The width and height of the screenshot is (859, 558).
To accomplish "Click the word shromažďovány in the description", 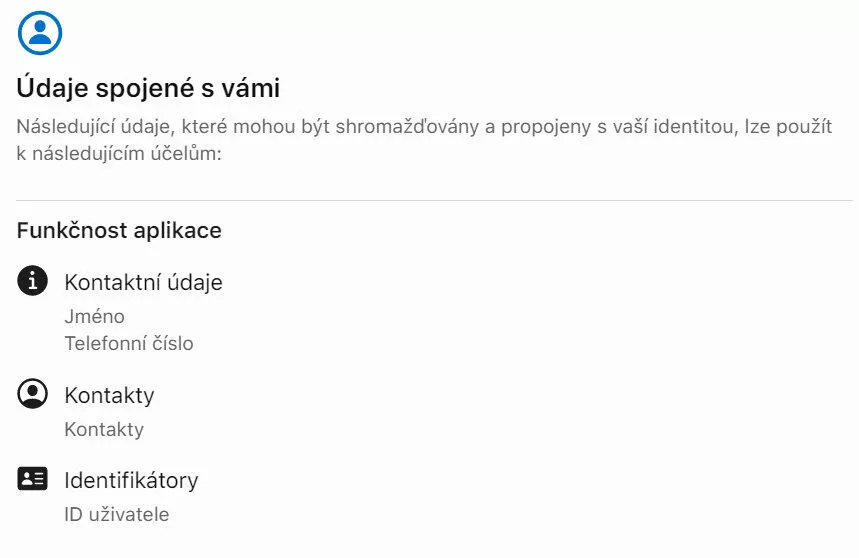I will click(x=408, y=127).
